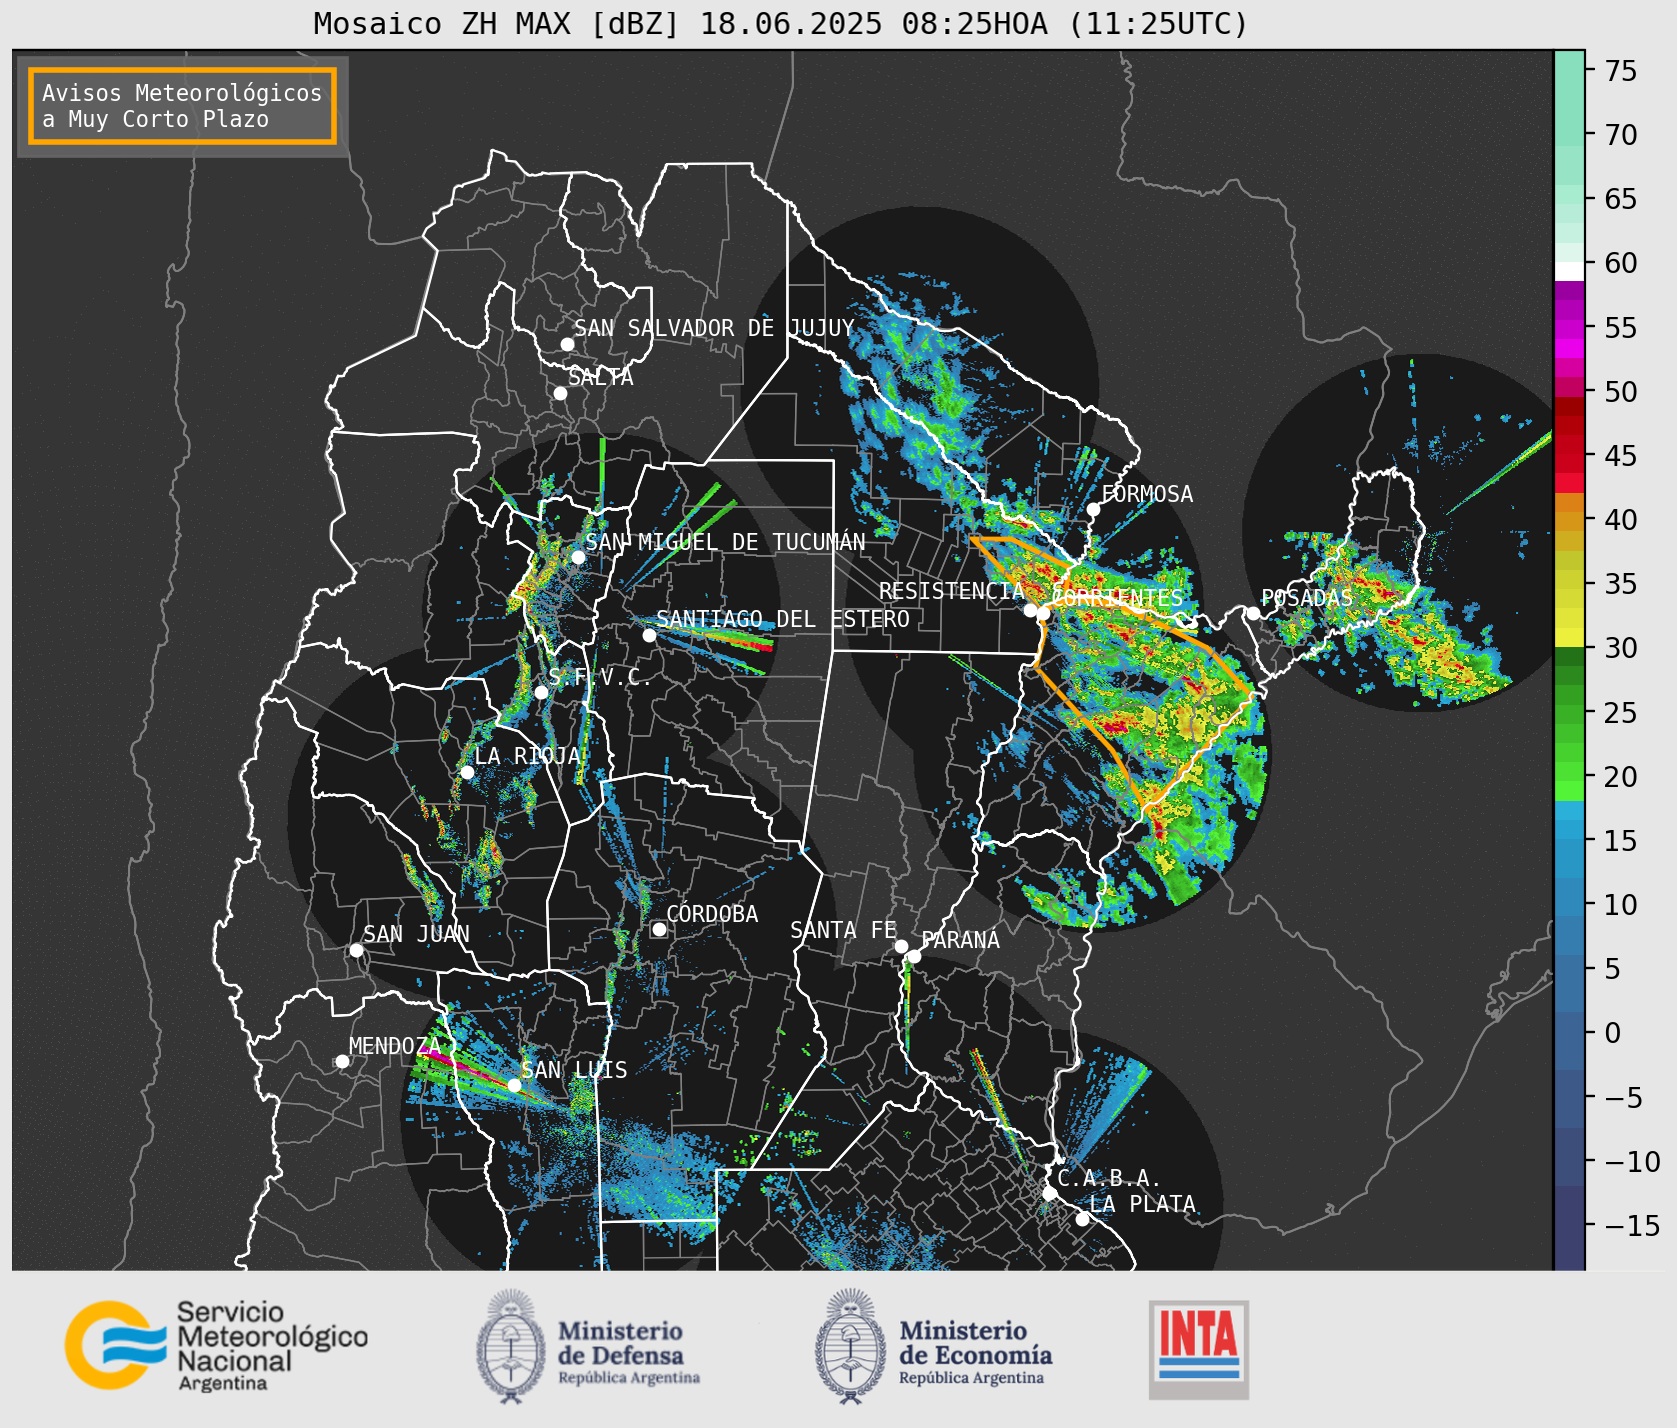
Task: Click the SAN SALVADOR DE JUJUY label
Action: coord(714,328)
